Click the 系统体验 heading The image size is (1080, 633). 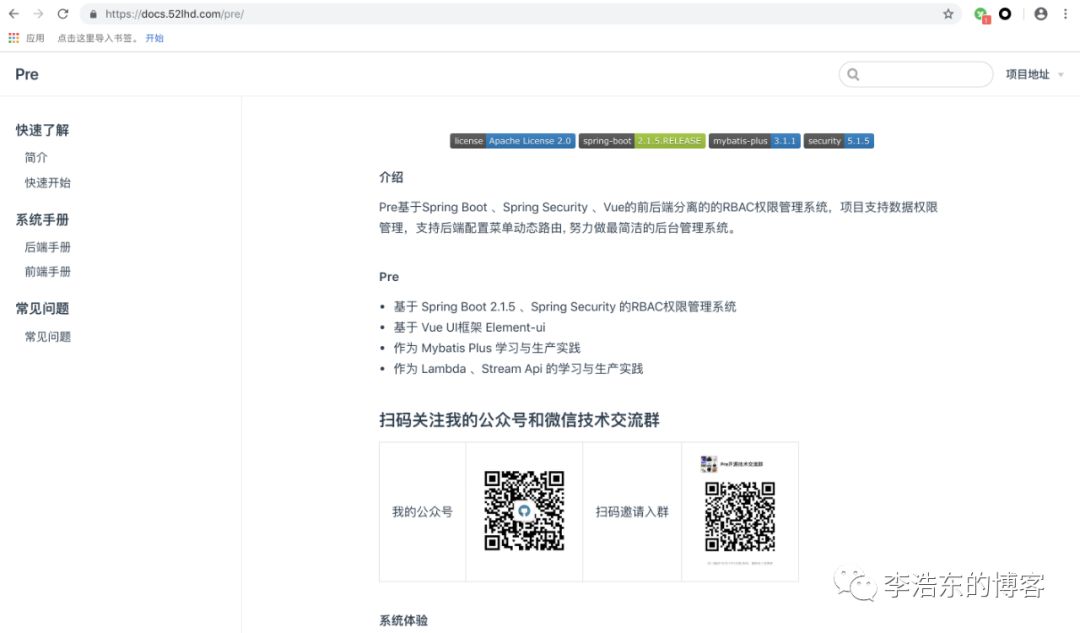[403, 621]
